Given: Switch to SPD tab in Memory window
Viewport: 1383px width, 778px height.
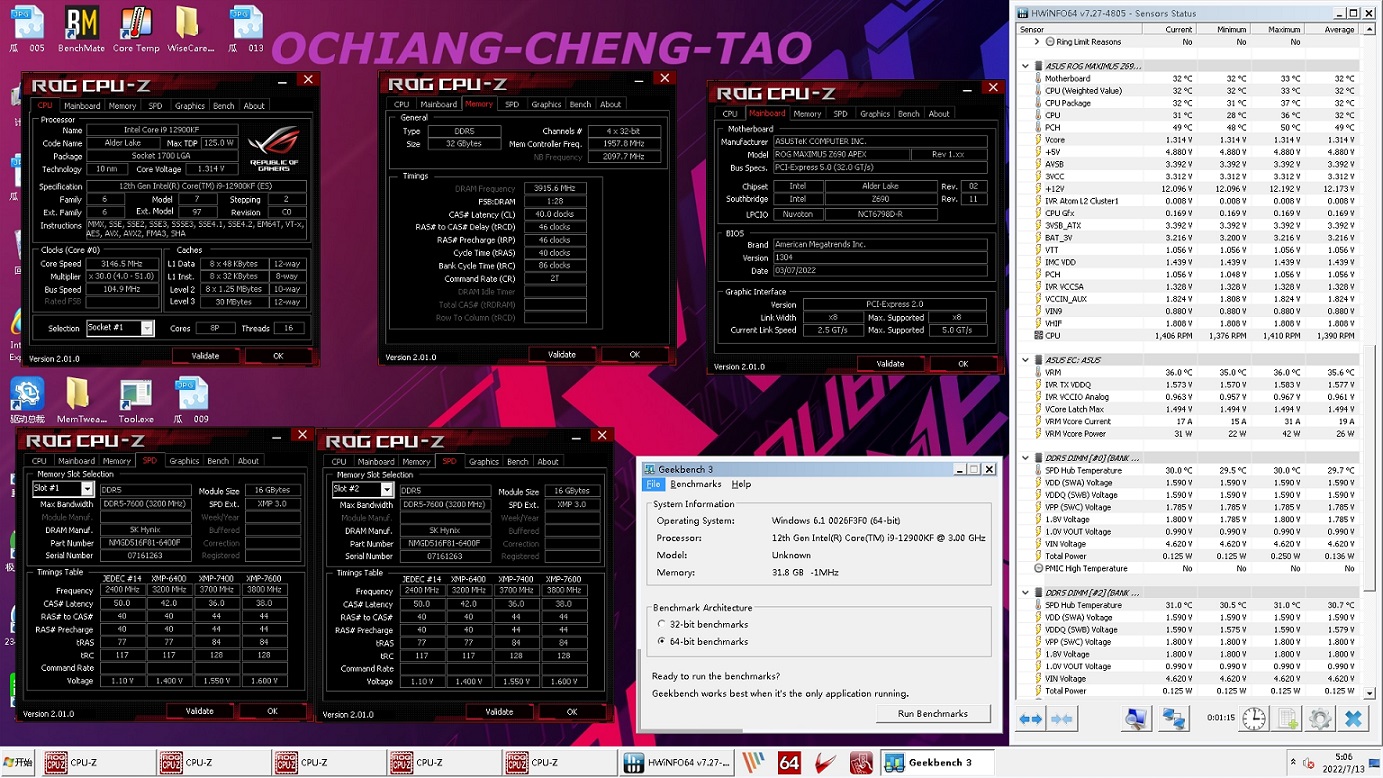Looking at the screenshot, I should [512, 104].
